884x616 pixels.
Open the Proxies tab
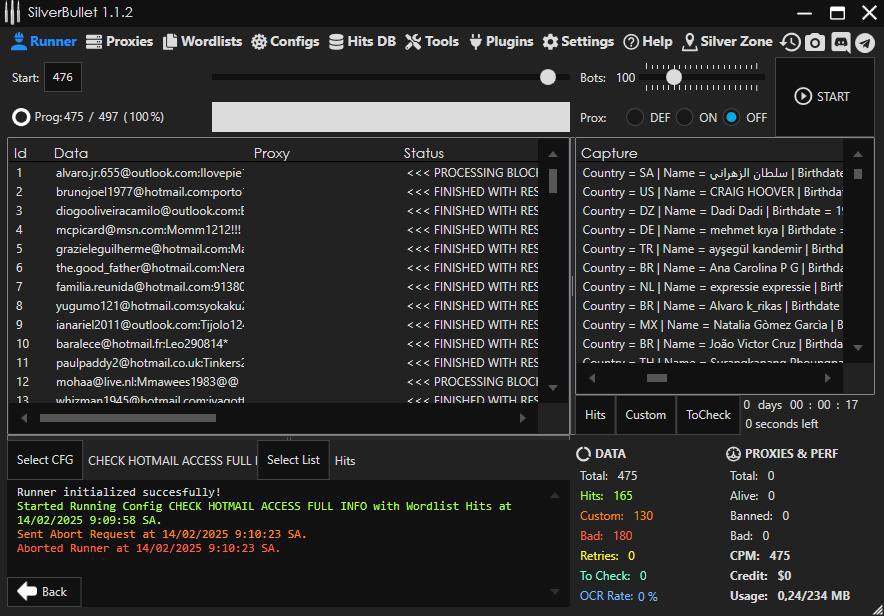point(119,41)
